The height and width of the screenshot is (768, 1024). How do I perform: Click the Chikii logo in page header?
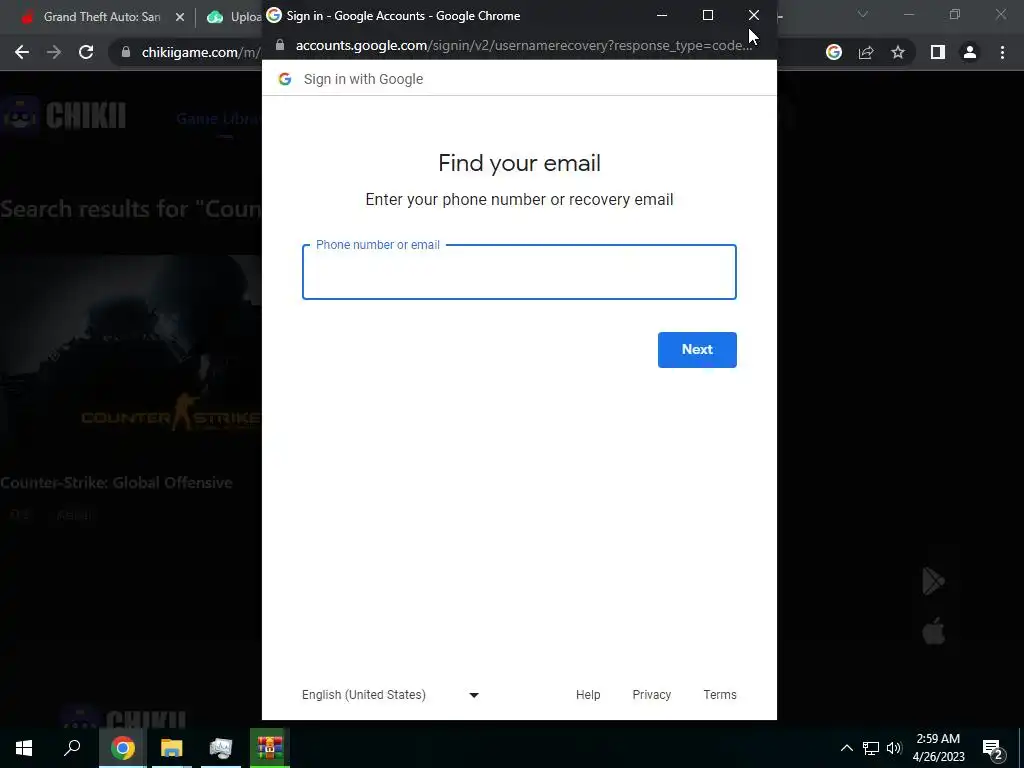coord(64,116)
